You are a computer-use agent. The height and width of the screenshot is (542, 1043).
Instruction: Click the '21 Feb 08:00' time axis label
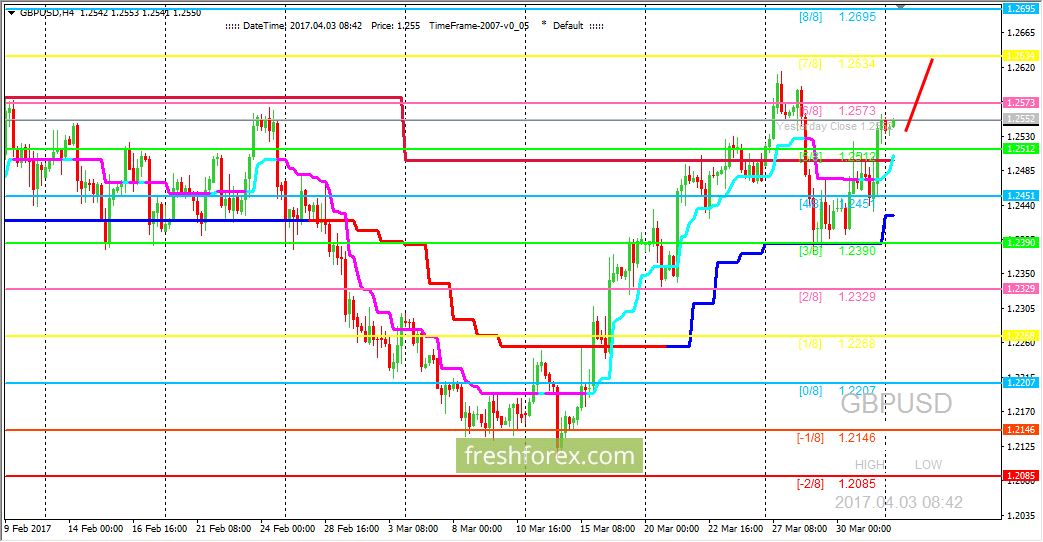click(x=224, y=529)
